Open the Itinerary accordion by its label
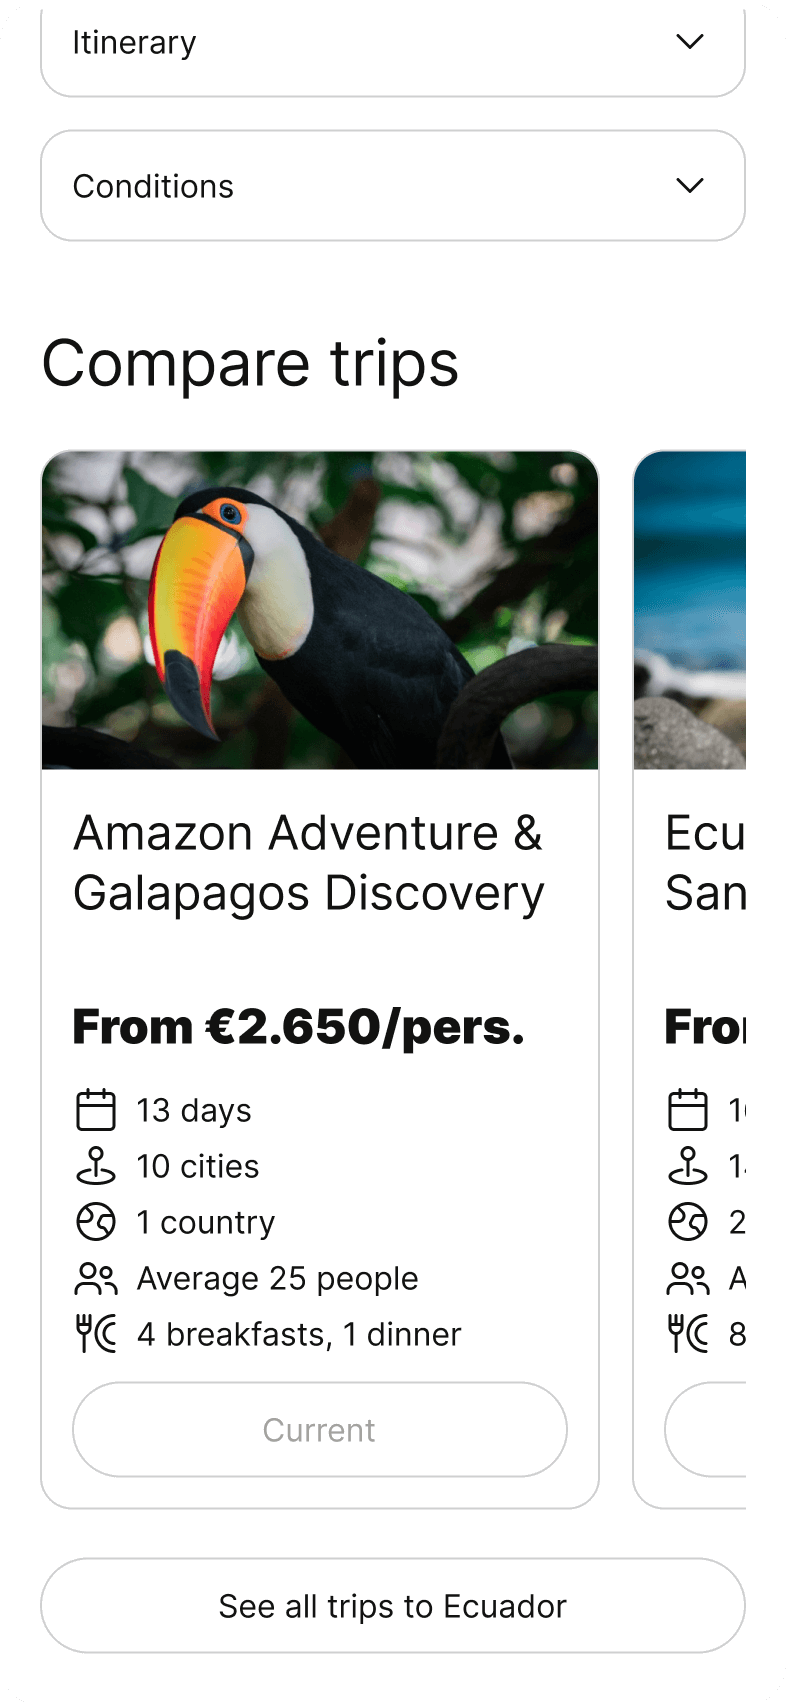 [134, 43]
